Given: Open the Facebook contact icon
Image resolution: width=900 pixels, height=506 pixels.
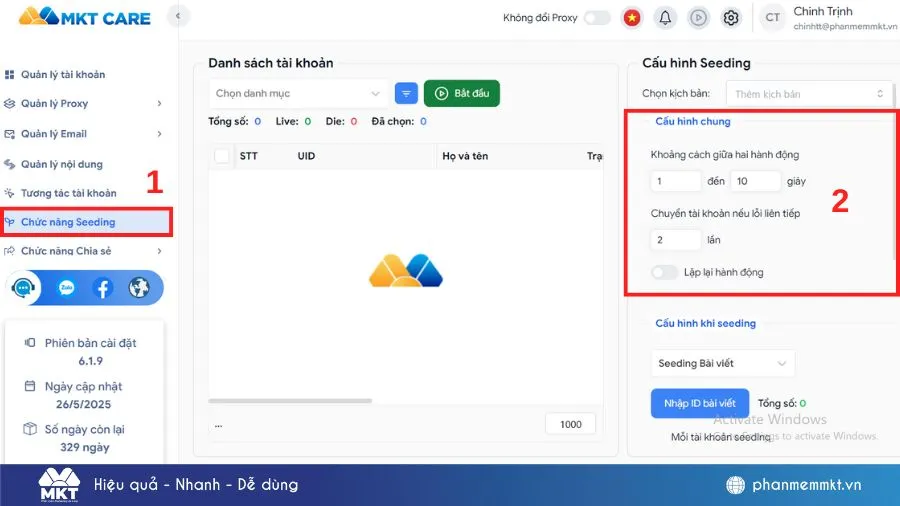Looking at the screenshot, I should coord(103,287).
